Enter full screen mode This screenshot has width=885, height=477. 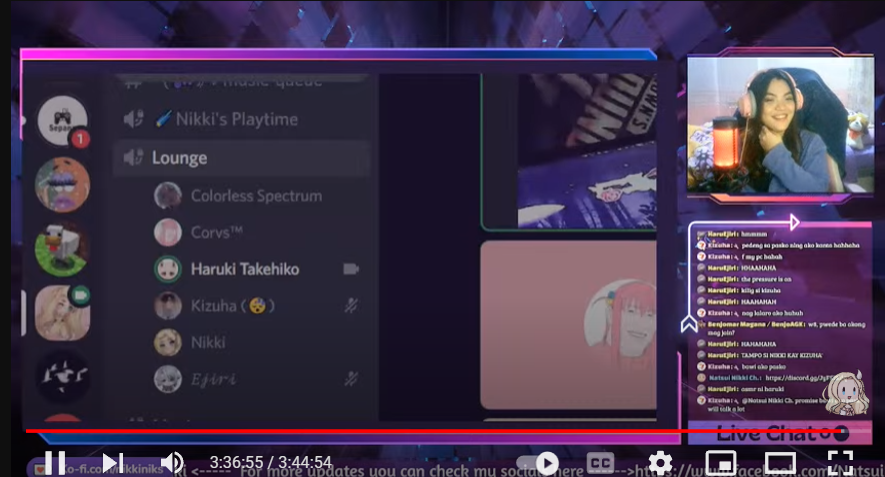pos(840,463)
